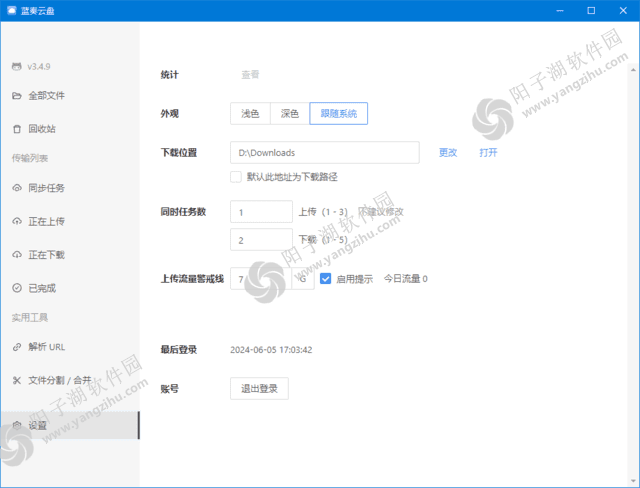Select the 浅色 appearance option
Screen dimensions: 640x488
(250, 113)
